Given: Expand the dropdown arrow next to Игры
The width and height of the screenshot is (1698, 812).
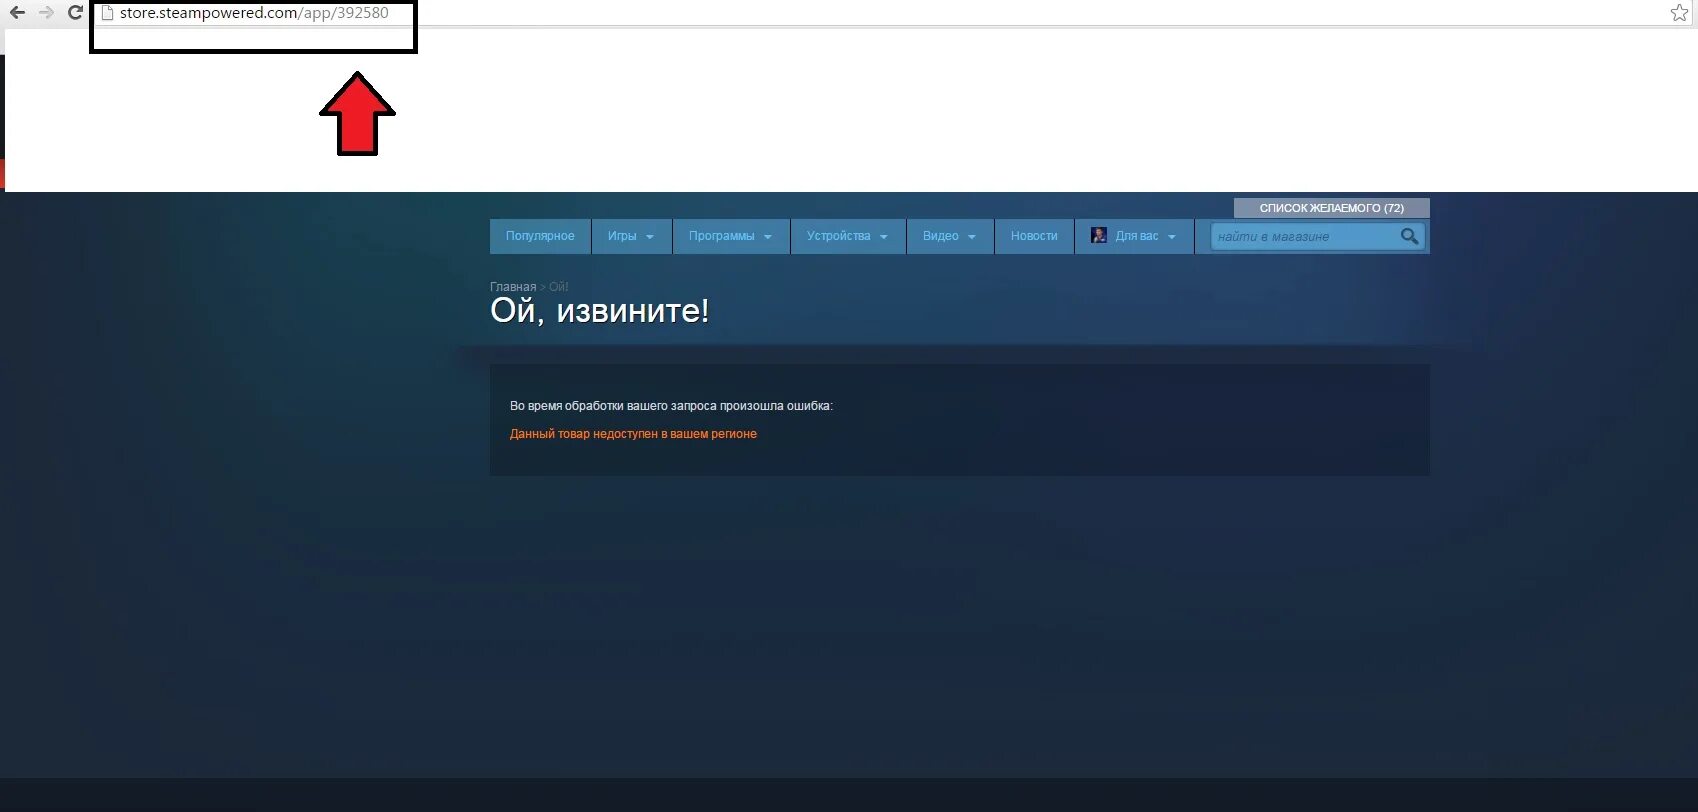Looking at the screenshot, I should pyautogui.click(x=650, y=237).
